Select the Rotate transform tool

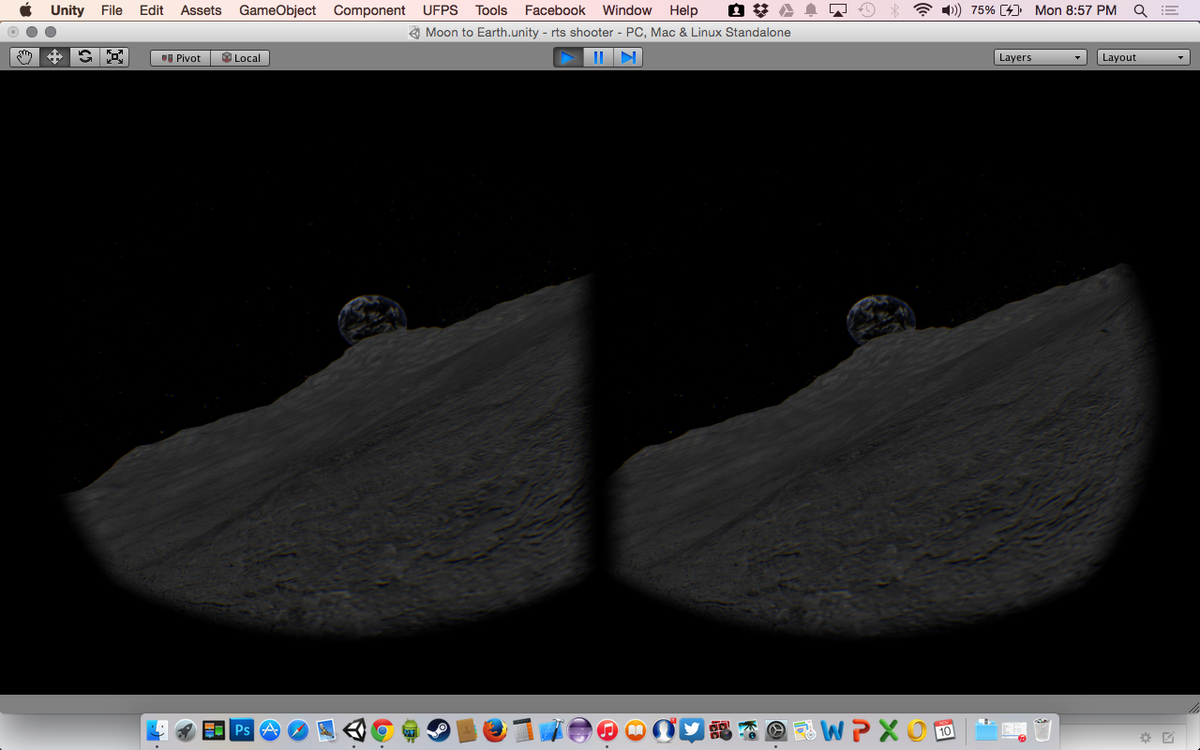86,58
